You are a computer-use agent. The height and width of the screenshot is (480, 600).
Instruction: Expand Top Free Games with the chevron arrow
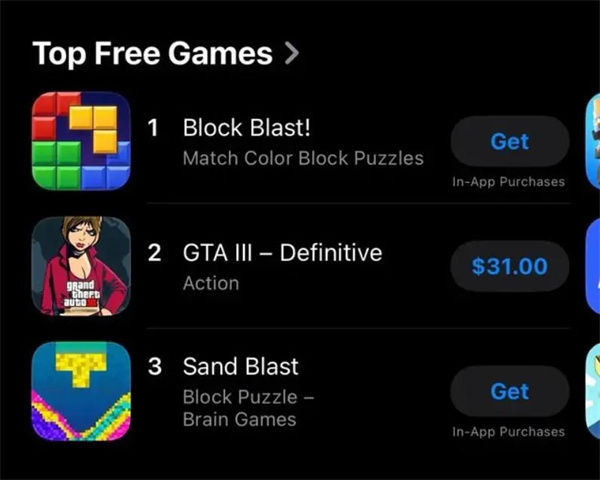pyautogui.click(x=292, y=54)
